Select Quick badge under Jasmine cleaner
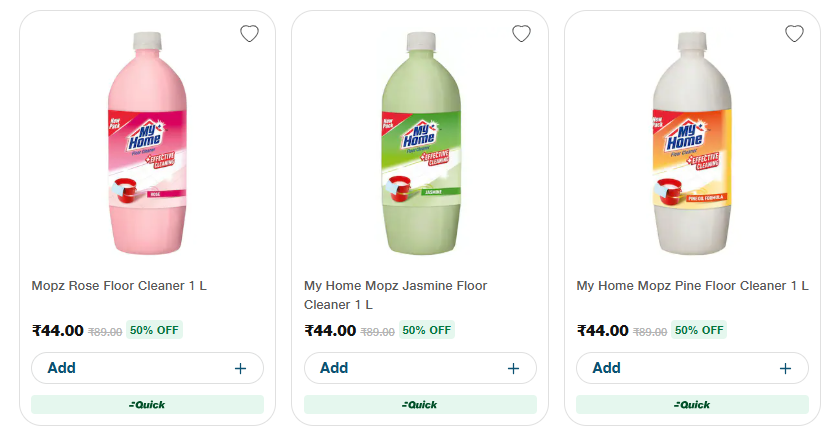830x435 pixels. 420,404
